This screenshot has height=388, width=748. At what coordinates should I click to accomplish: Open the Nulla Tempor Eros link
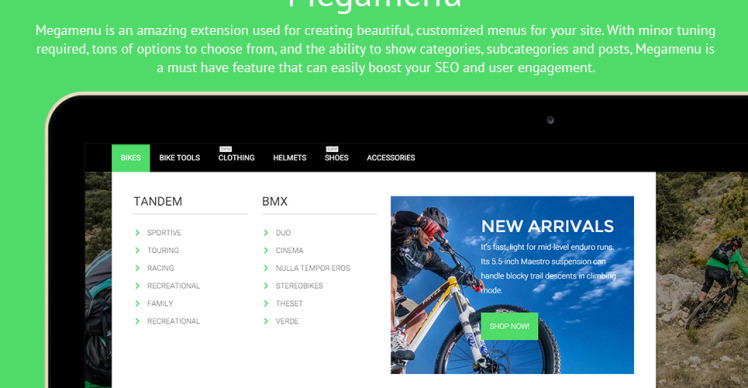(x=312, y=268)
